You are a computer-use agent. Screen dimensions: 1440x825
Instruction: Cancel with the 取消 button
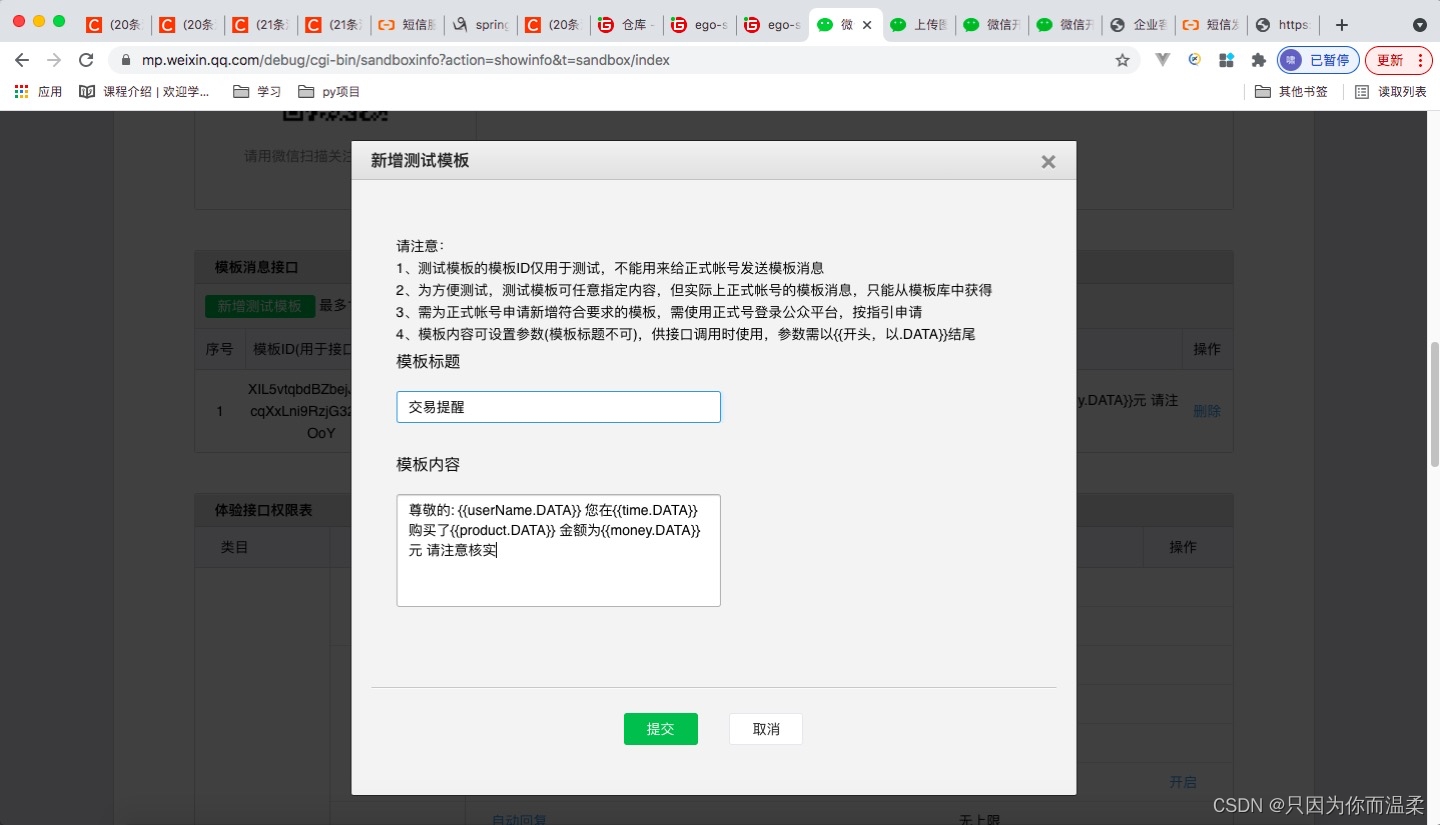point(766,729)
